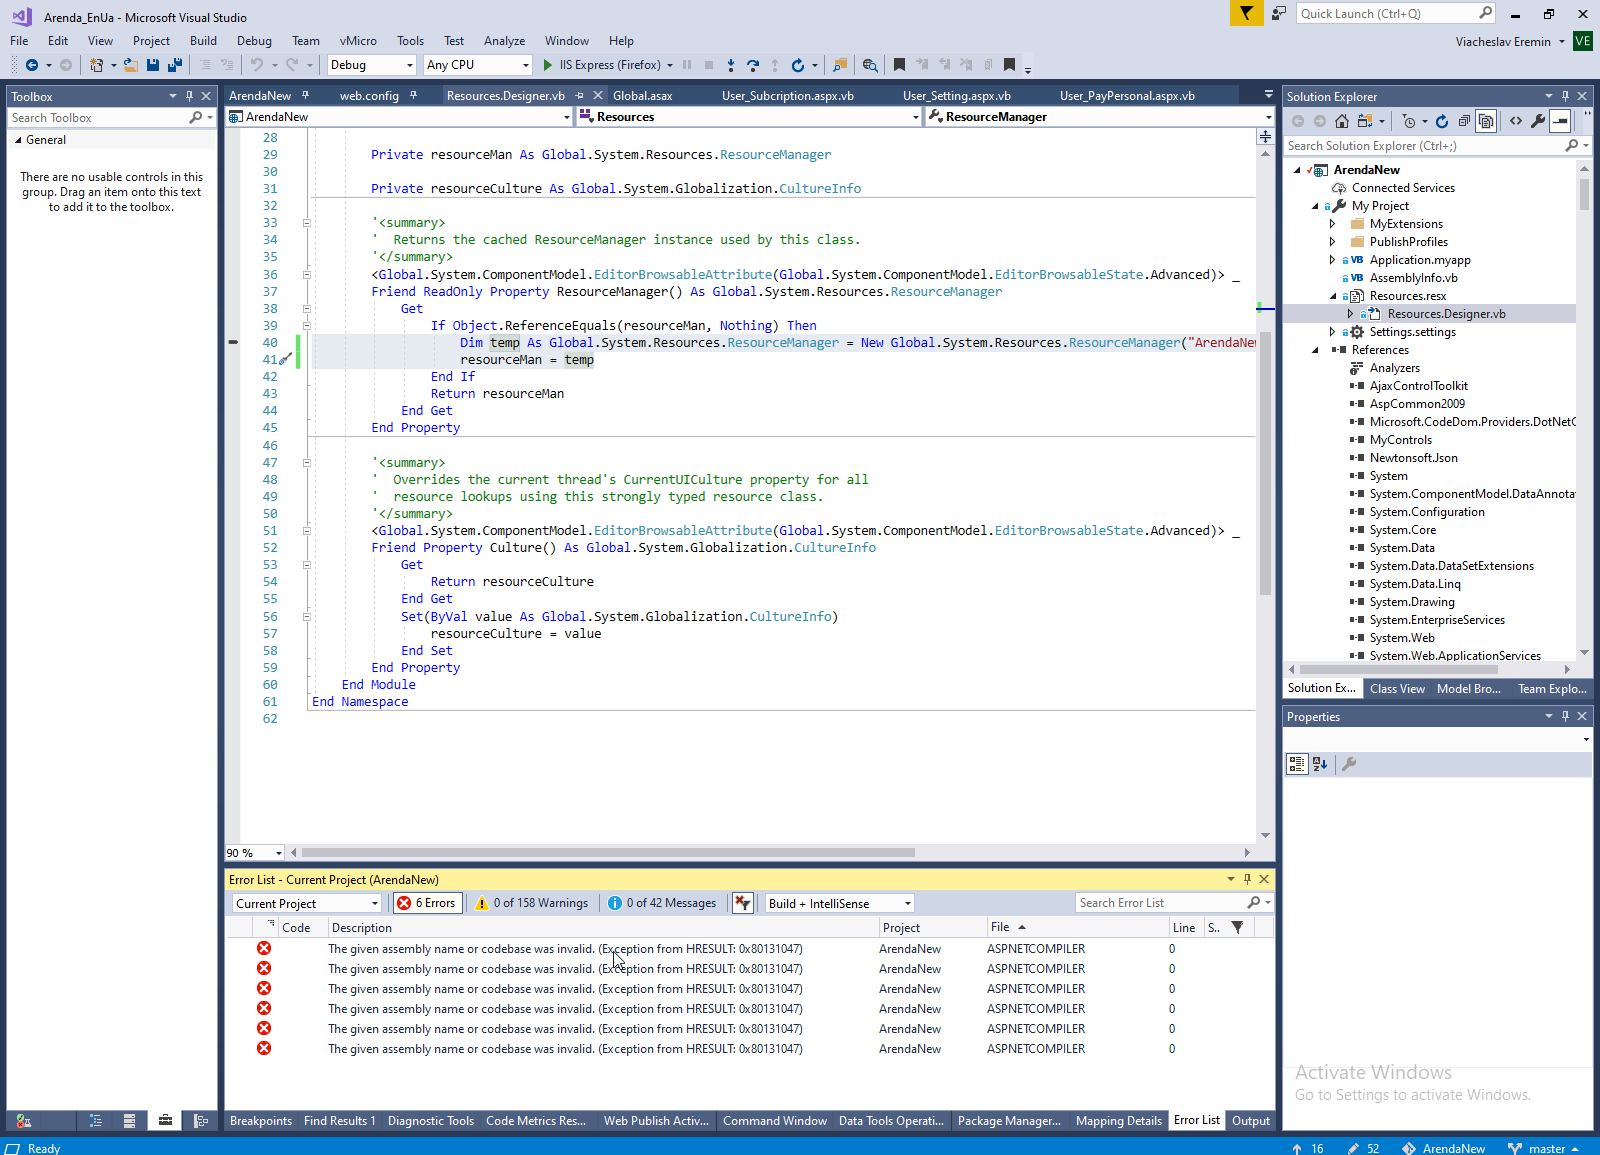This screenshot has height=1155, width=1600.
Task: Open the Analyze menu
Action: tap(504, 41)
